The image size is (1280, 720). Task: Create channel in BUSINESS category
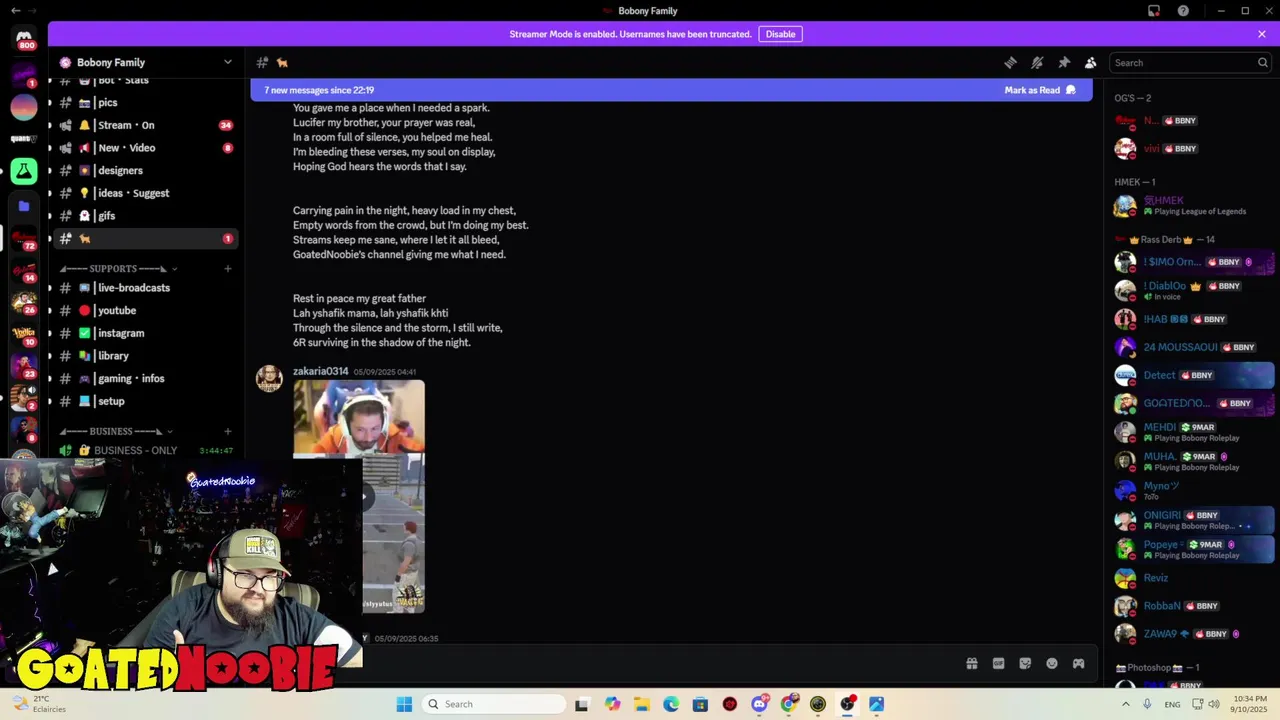pyautogui.click(x=228, y=431)
